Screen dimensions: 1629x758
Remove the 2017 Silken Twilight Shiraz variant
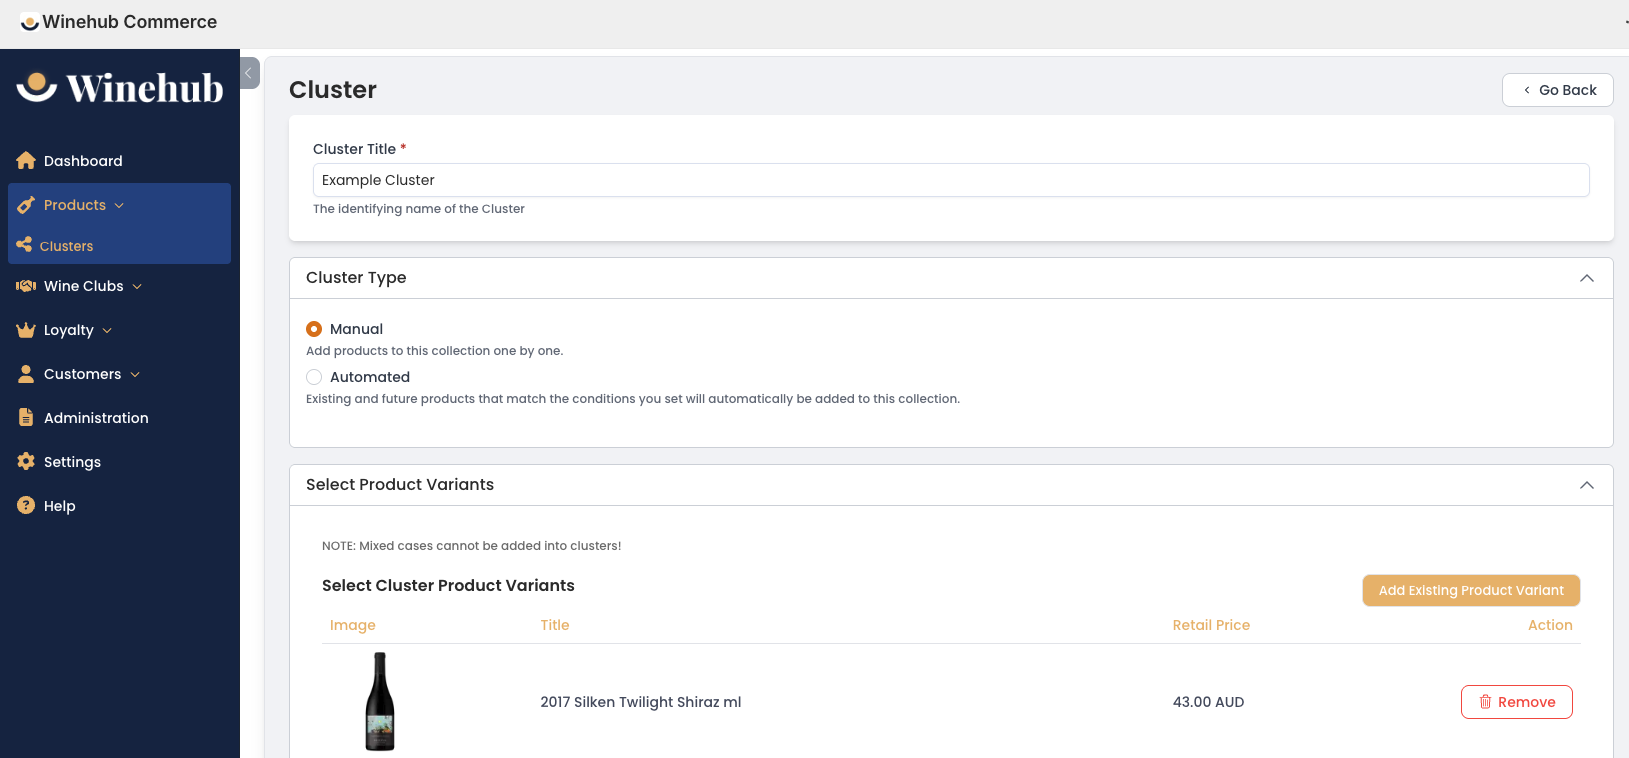tap(1517, 702)
